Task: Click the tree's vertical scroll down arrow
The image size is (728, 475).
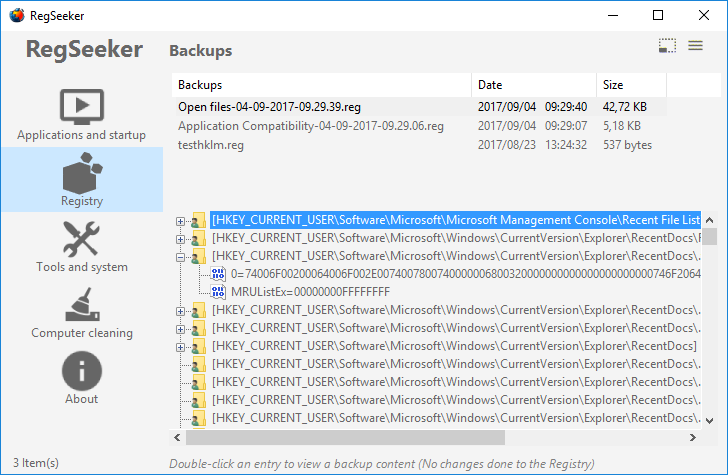Action: coord(709,421)
